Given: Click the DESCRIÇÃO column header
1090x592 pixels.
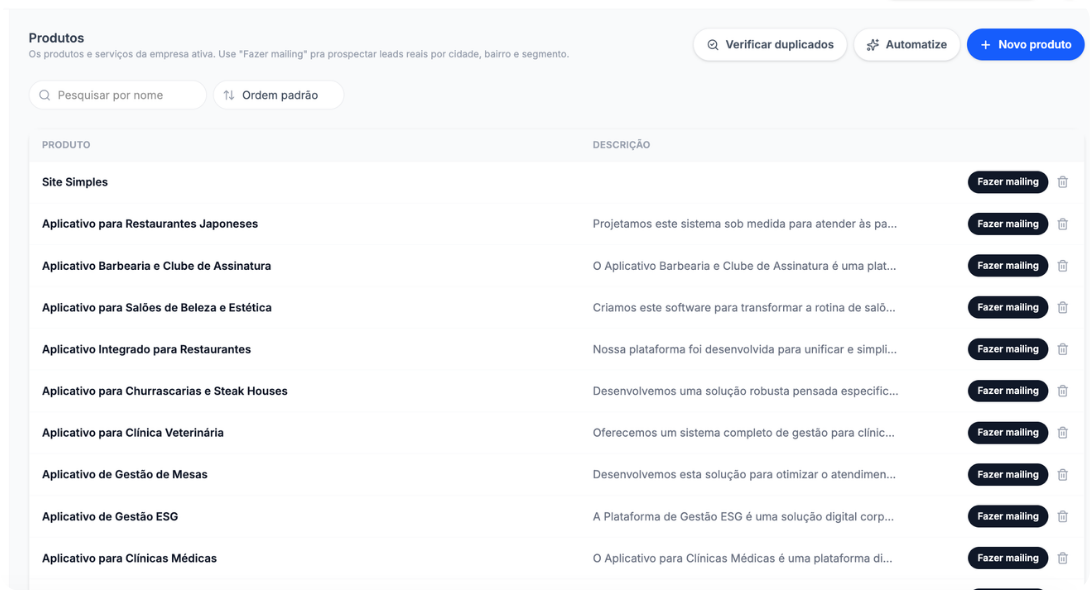Looking at the screenshot, I should click(621, 145).
